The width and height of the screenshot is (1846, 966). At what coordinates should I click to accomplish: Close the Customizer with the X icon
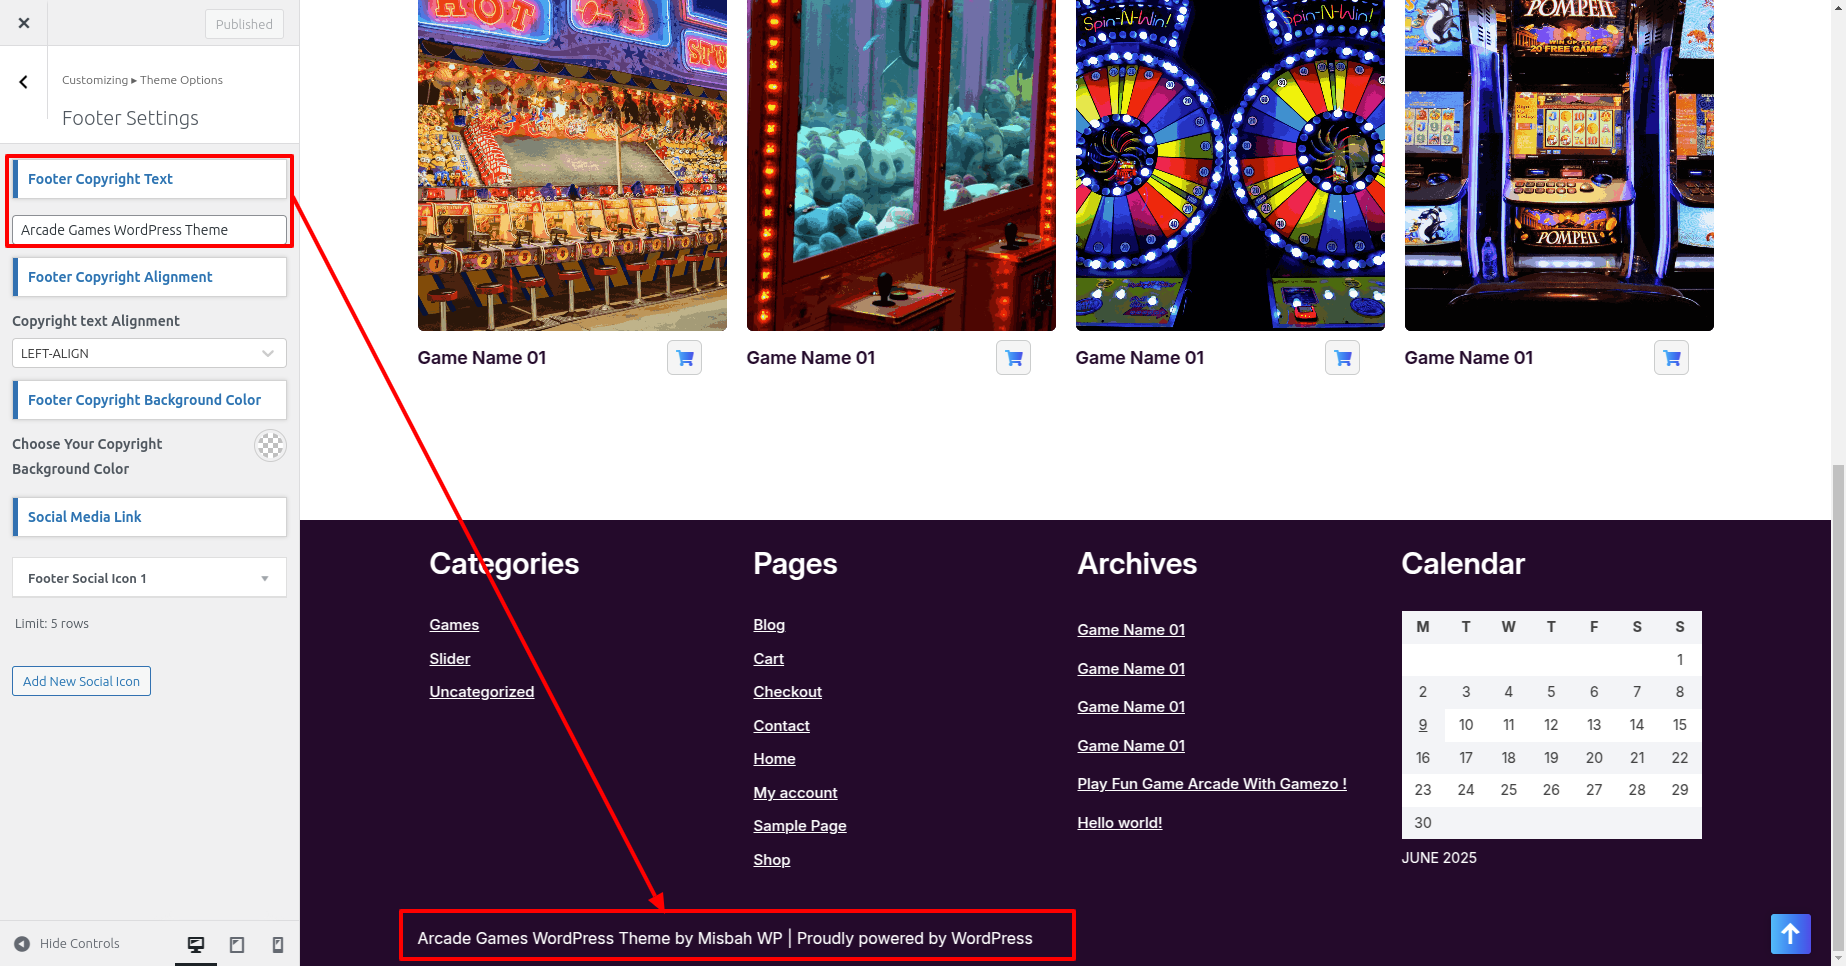click(x=24, y=23)
